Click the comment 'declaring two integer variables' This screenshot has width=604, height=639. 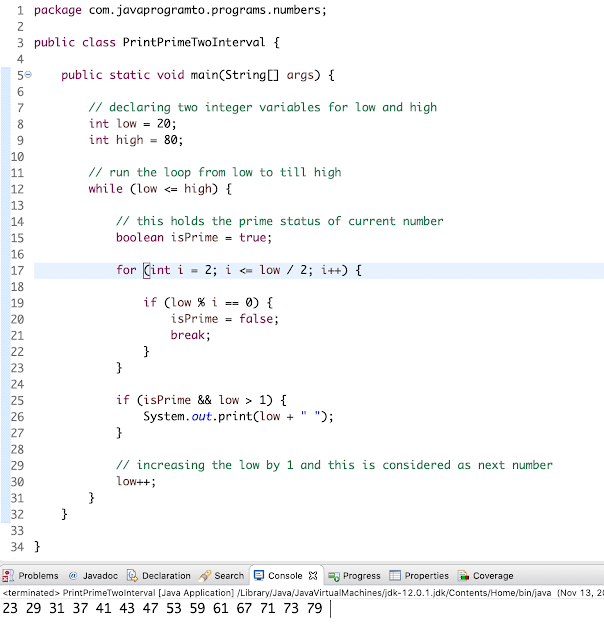click(x=262, y=108)
